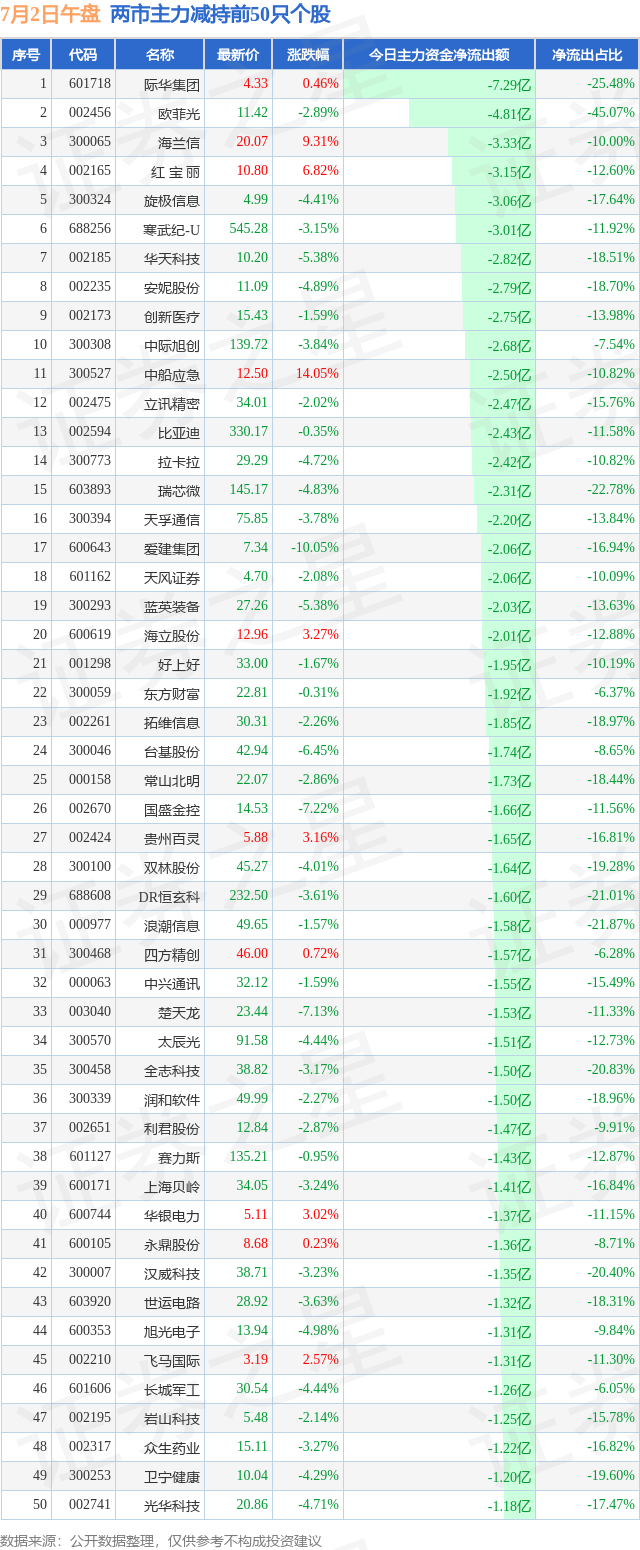Click stock name 赛力斯
Image resolution: width=640 pixels, height=1550 pixels.
179,1158
